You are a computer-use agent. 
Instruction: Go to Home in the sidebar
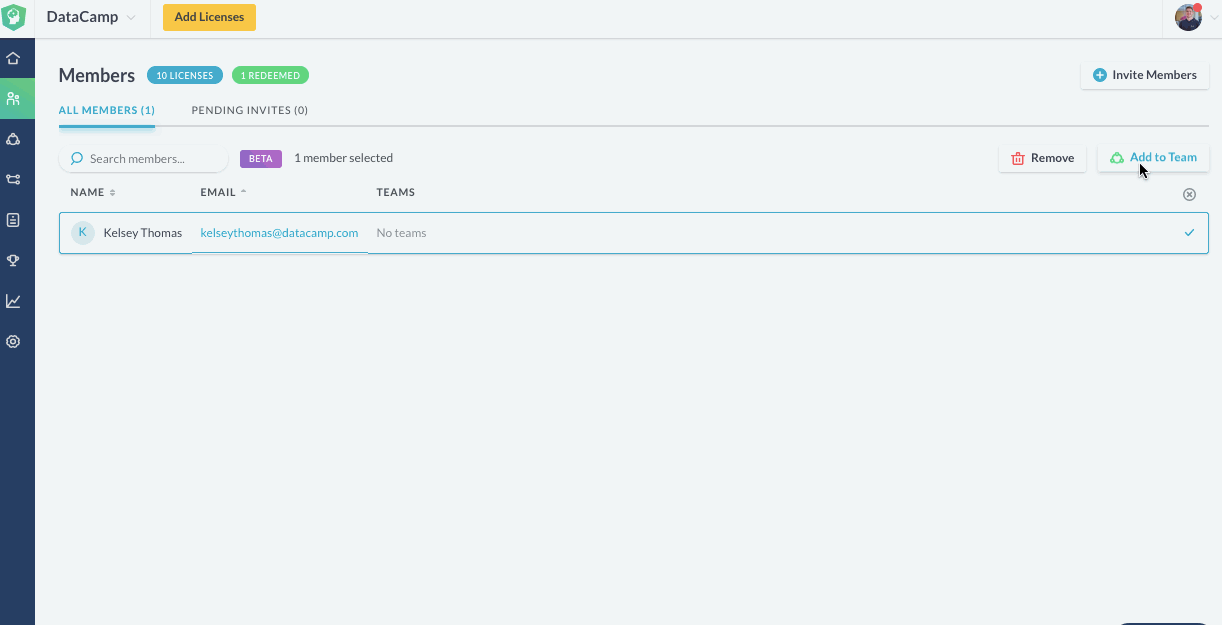pos(13,58)
